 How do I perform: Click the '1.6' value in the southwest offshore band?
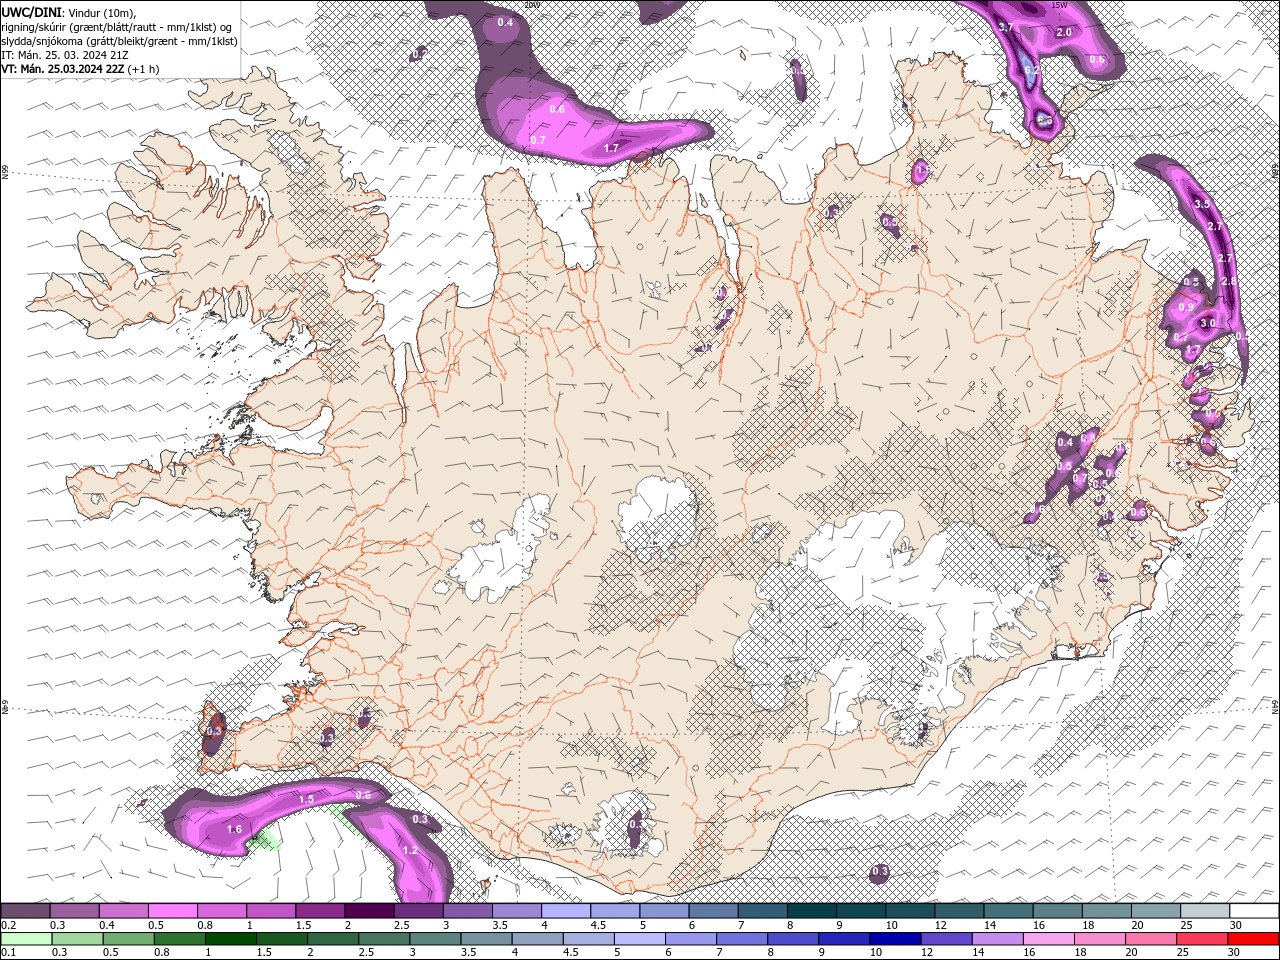235,830
